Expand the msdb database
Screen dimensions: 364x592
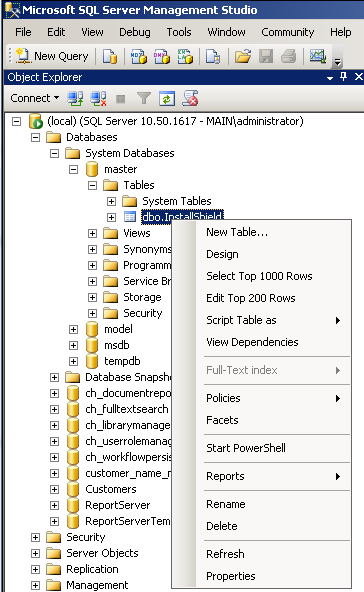coord(73,345)
